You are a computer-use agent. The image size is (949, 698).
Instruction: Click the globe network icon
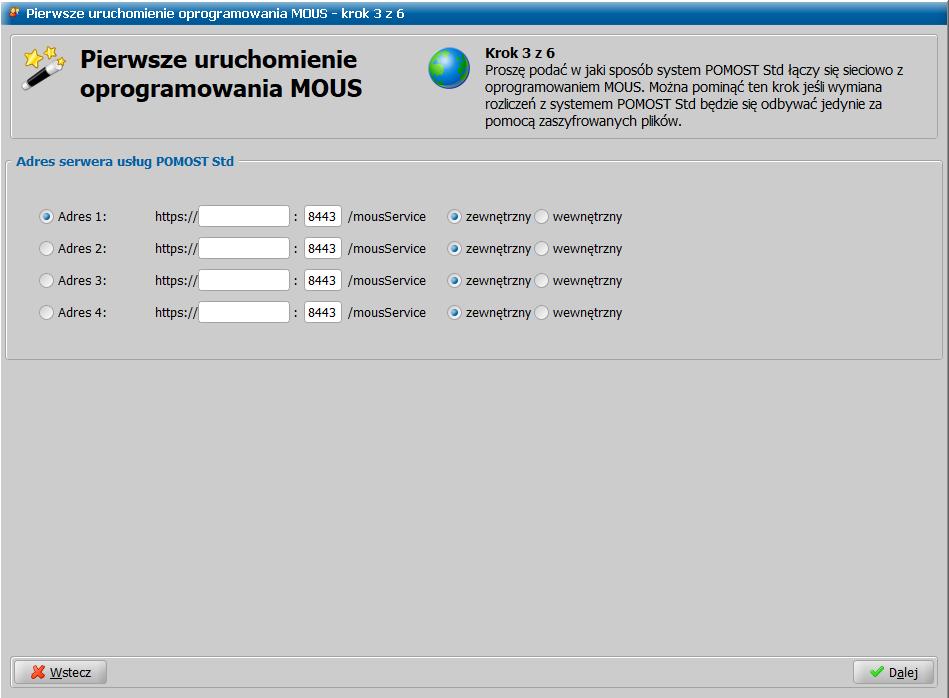(449, 68)
